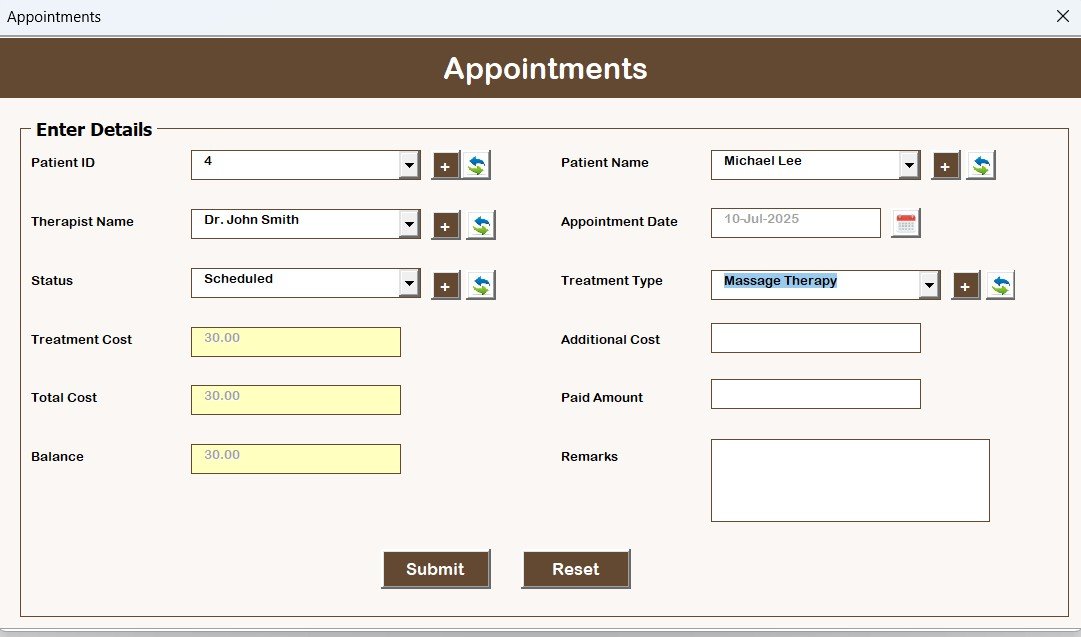
Task: Click the Enter Details group heading
Action: point(94,130)
